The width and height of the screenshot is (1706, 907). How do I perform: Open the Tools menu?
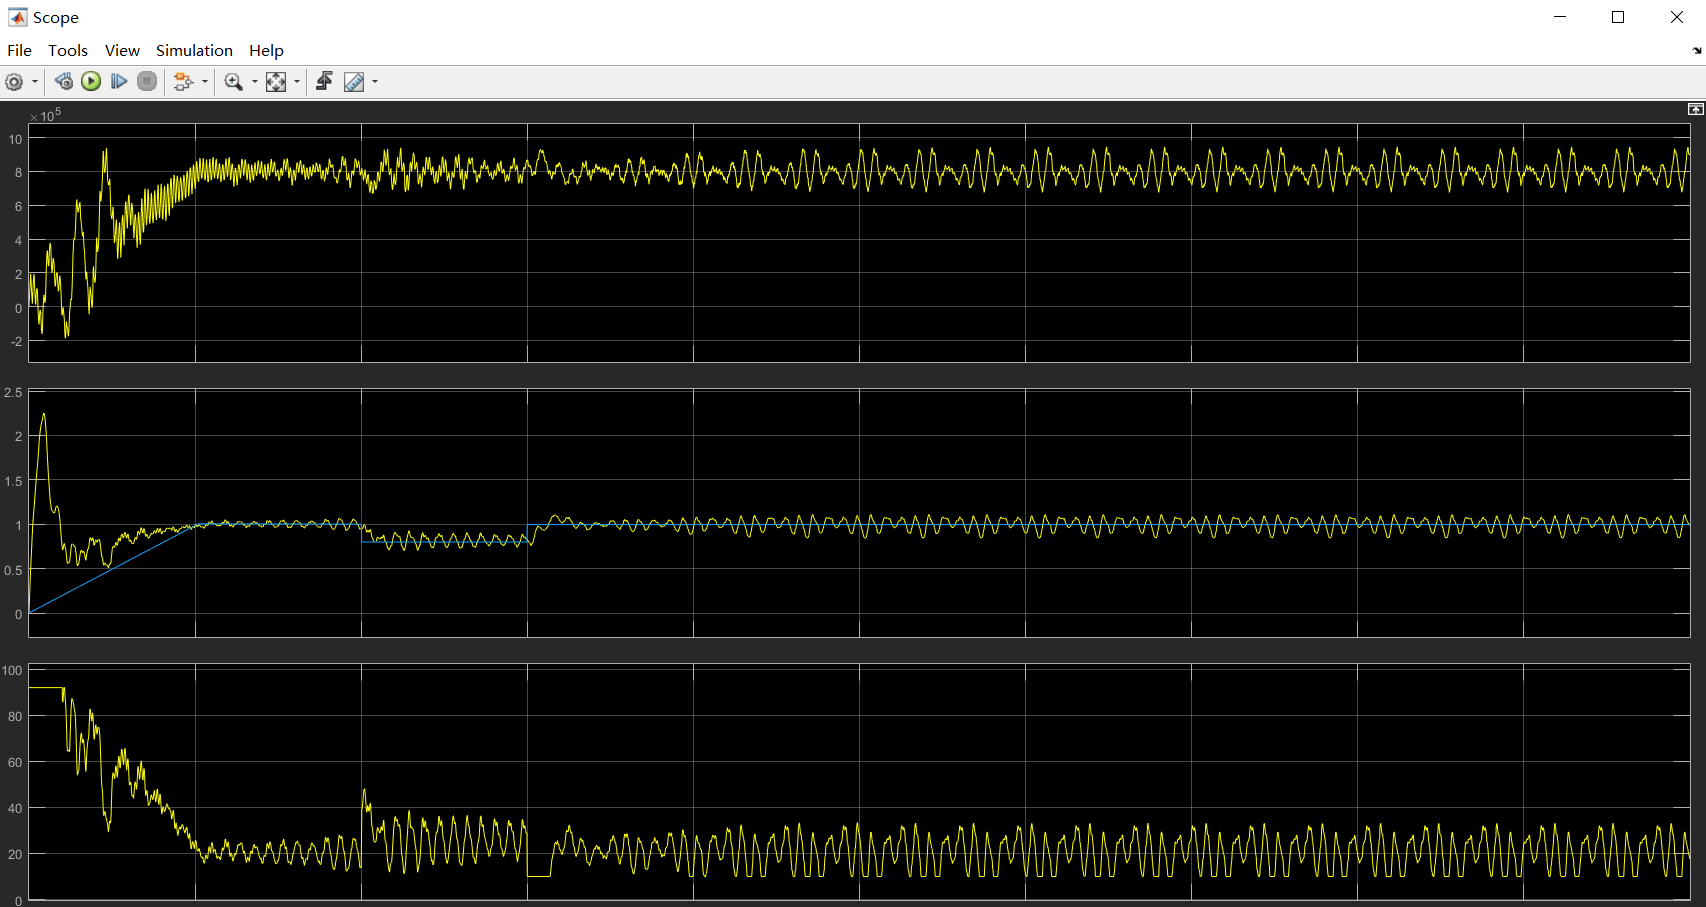tap(68, 50)
